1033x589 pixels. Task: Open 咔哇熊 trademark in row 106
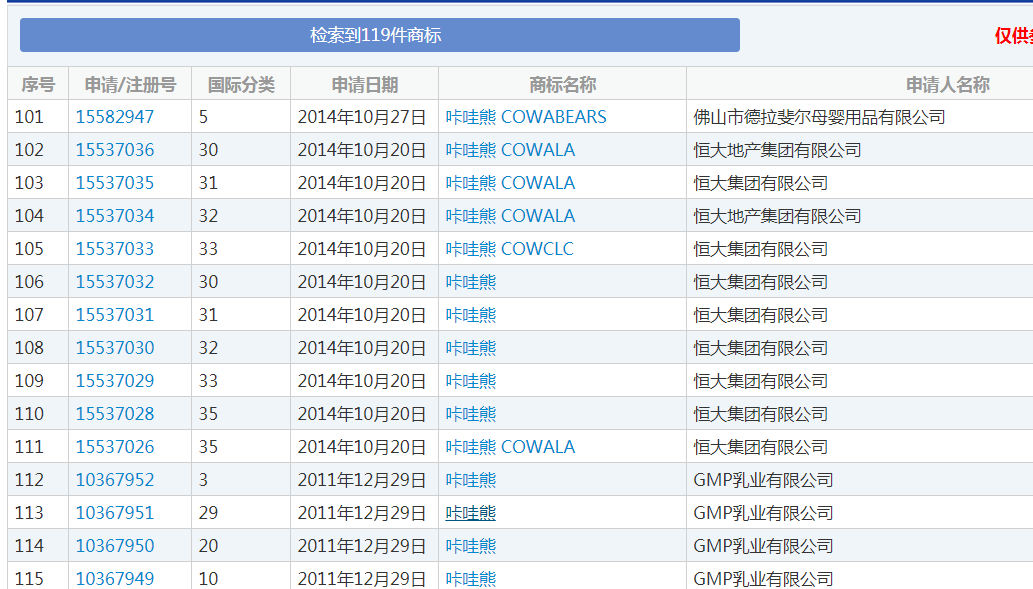point(470,281)
